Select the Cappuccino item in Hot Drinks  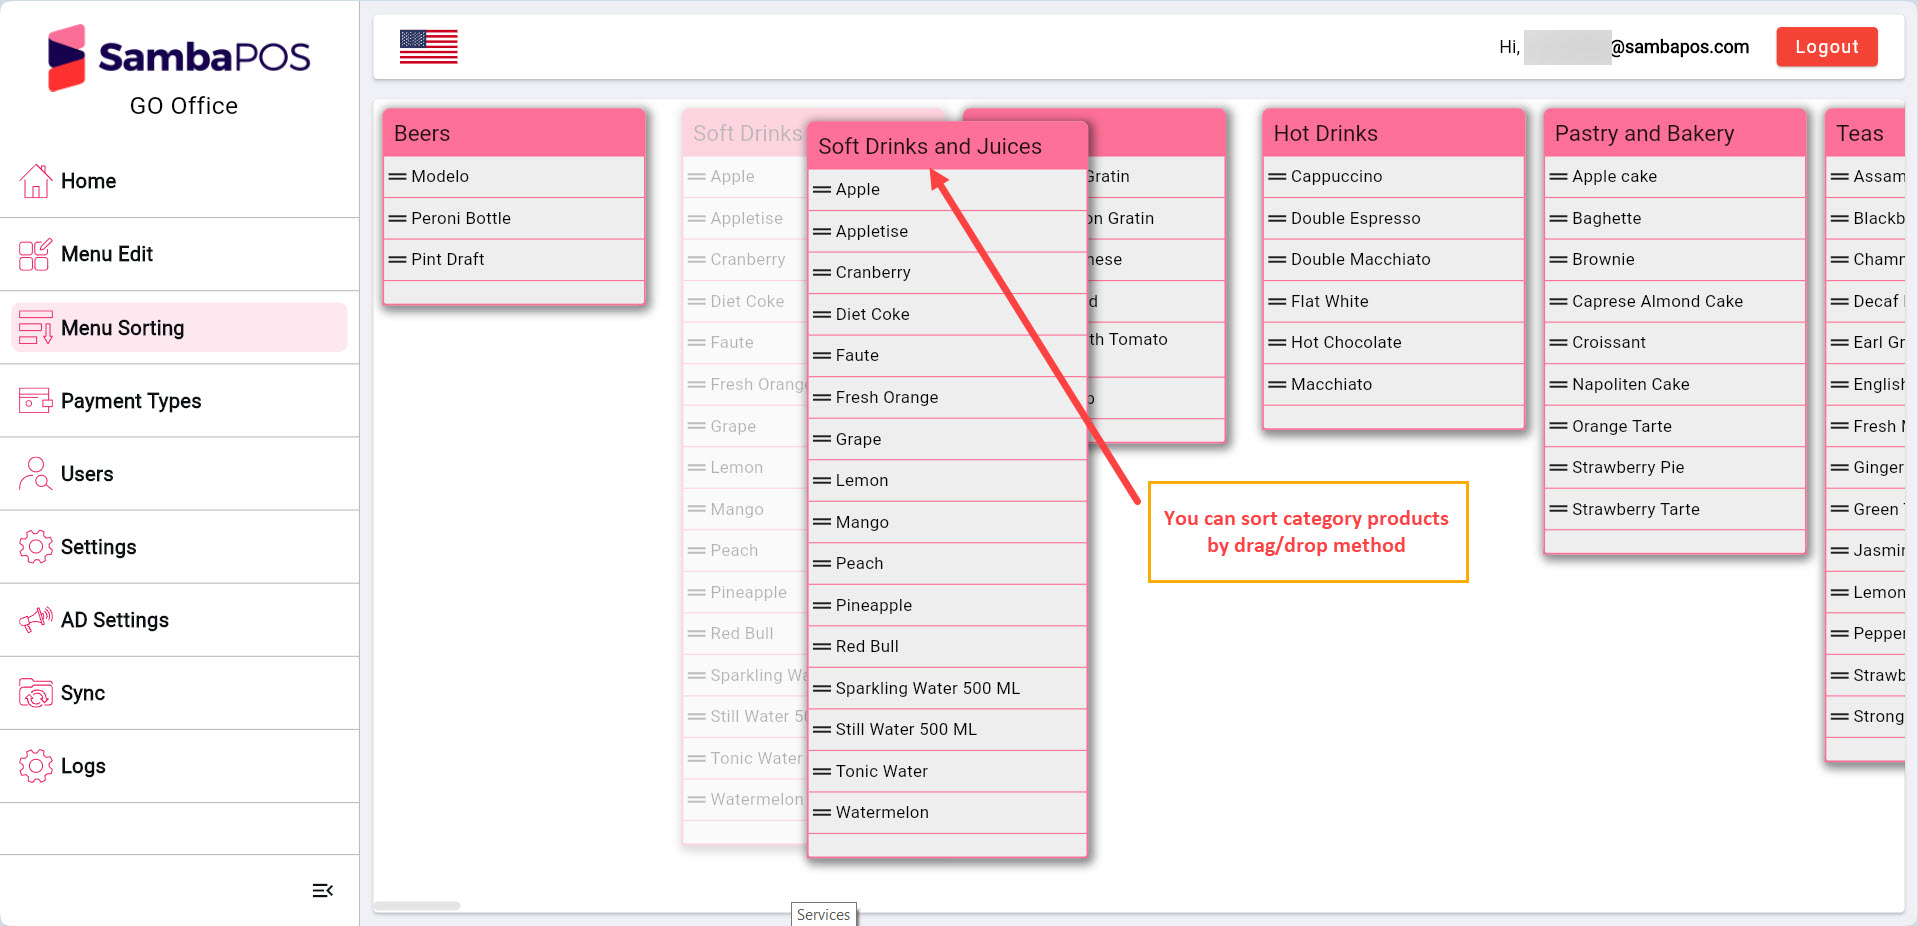click(x=1336, y=177)
